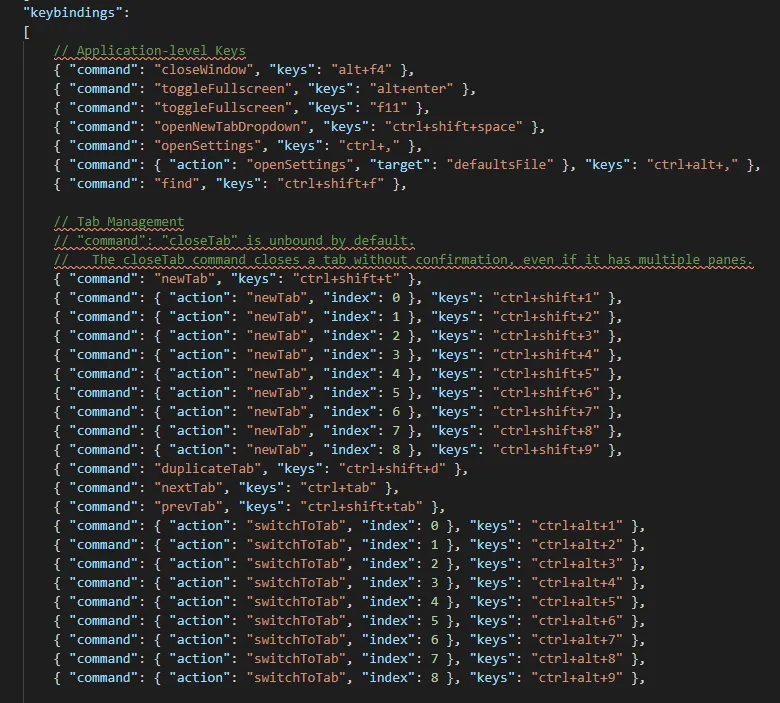Click the "ctrl+shift+2" keys value
The image size is (780, 703).
click(546, 317)
